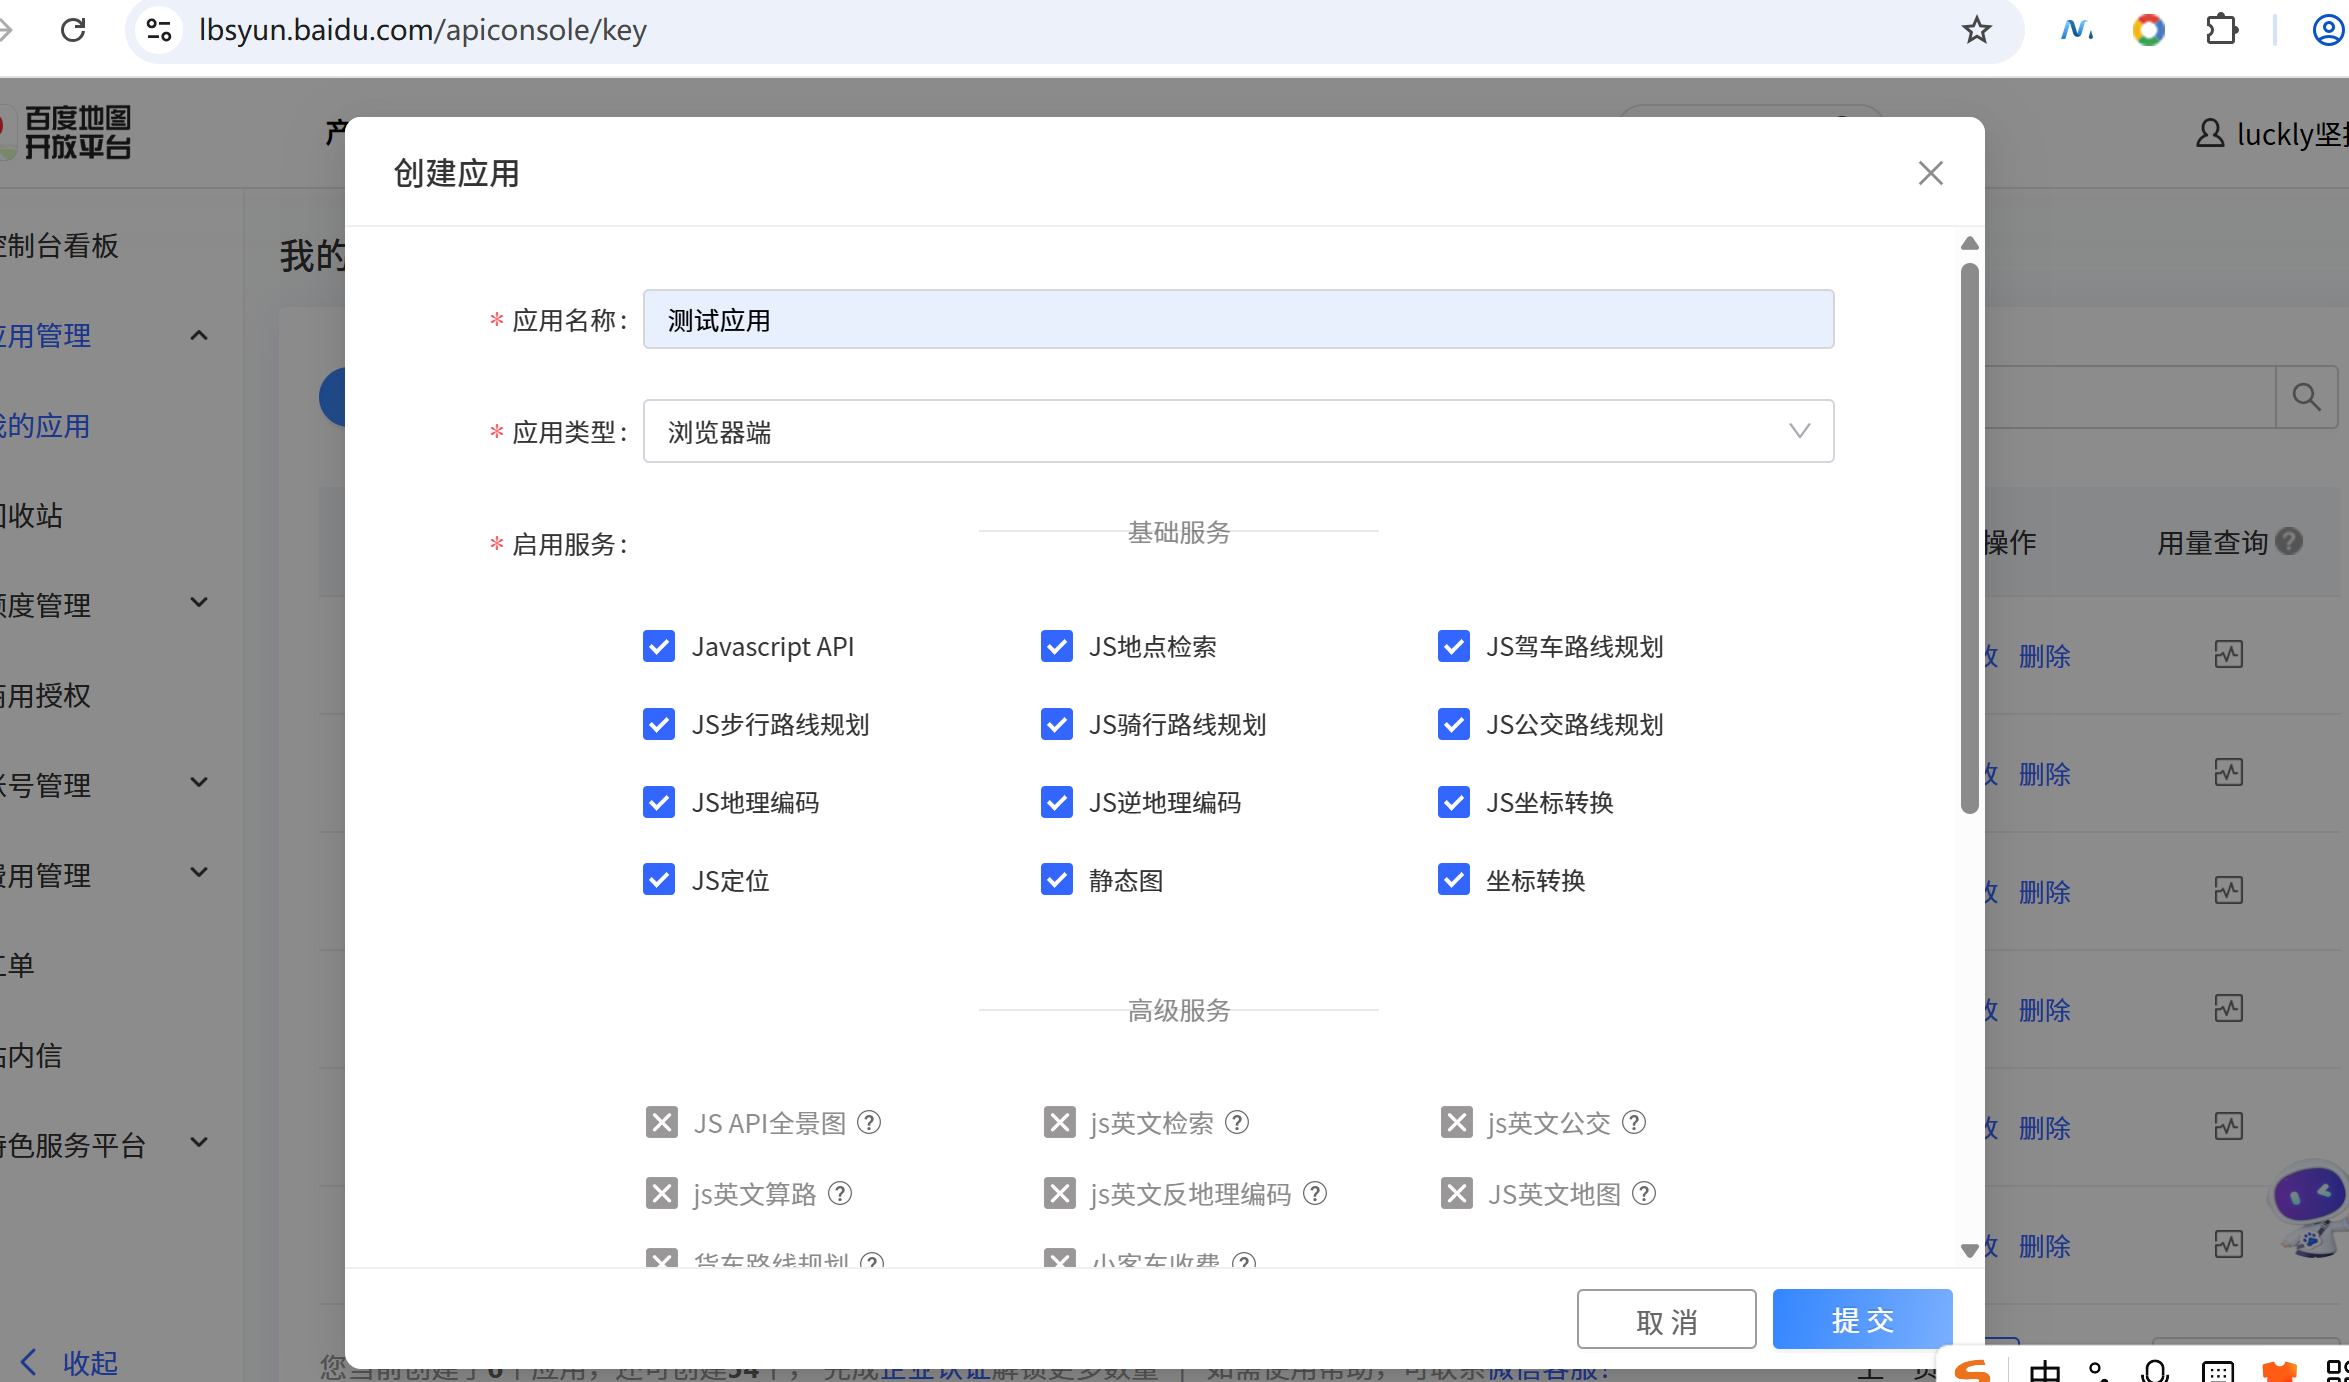This screenshot has width=2349, height=1382.
Task: Open the 应用类型 dropdown showing 浏览器端
Action: [1238, 431]
